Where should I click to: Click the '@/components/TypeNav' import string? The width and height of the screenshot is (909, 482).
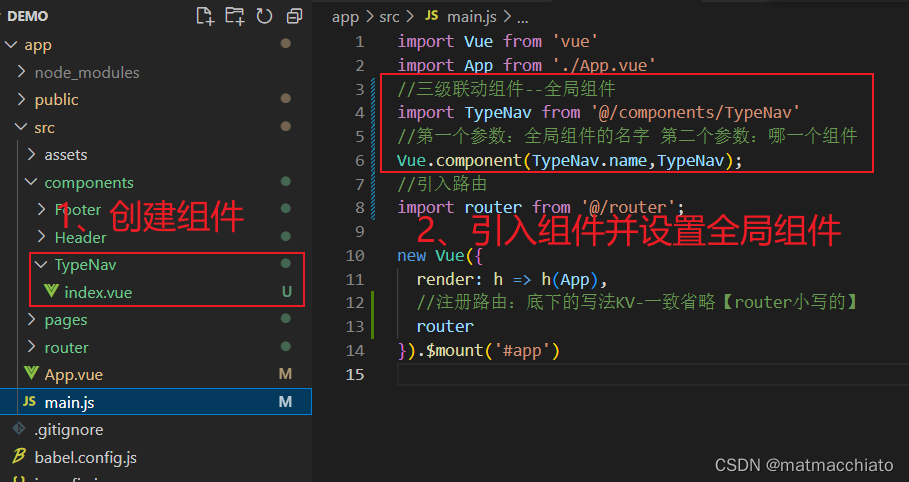click(695, 113)
